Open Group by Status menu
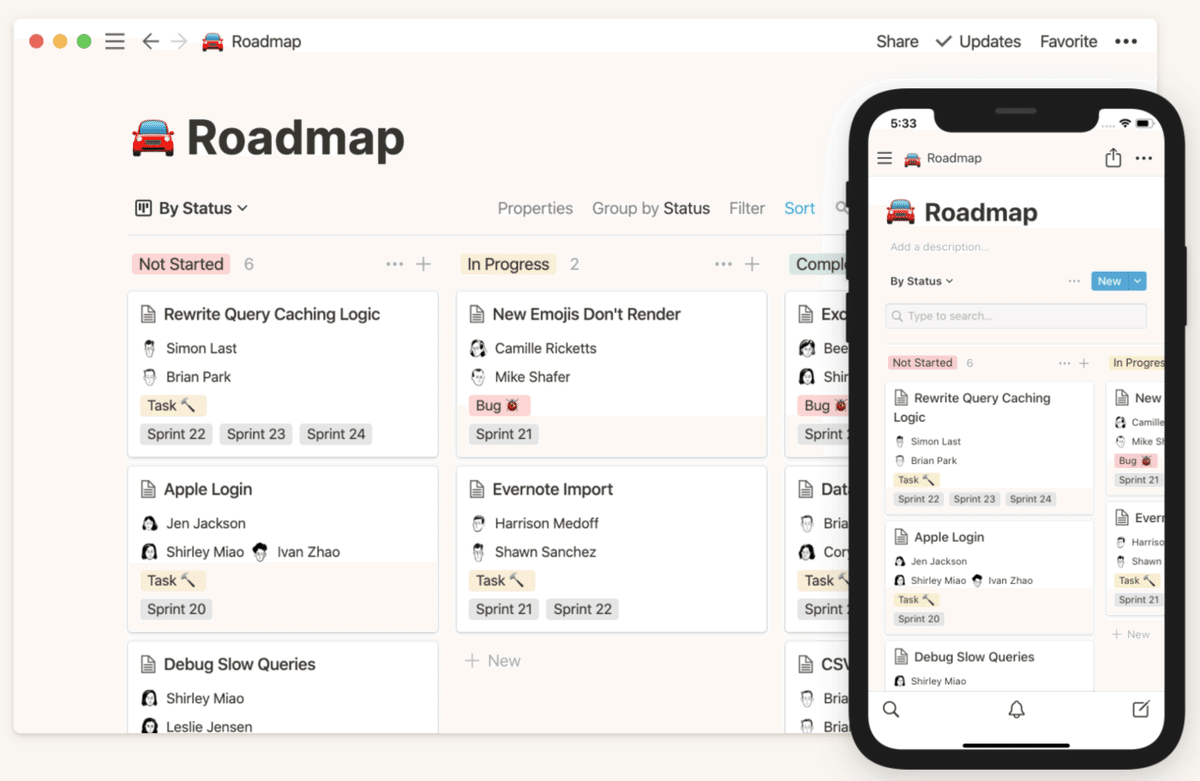 pos(651,208)
